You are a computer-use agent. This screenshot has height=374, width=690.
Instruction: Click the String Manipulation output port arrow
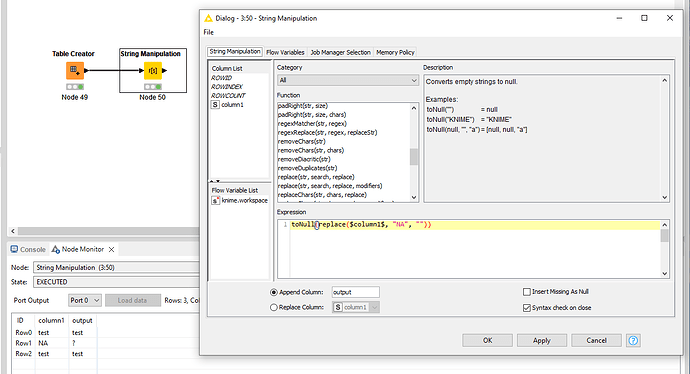(164, 70)
